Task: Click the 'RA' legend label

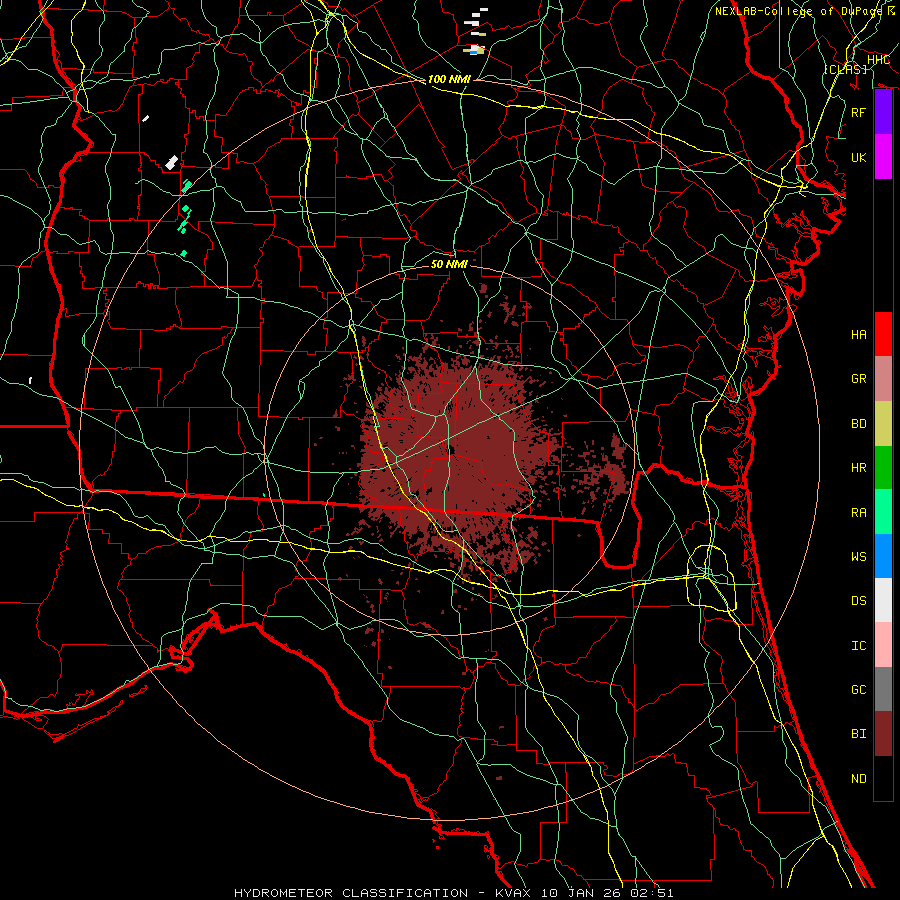Action: coord(858,512)
